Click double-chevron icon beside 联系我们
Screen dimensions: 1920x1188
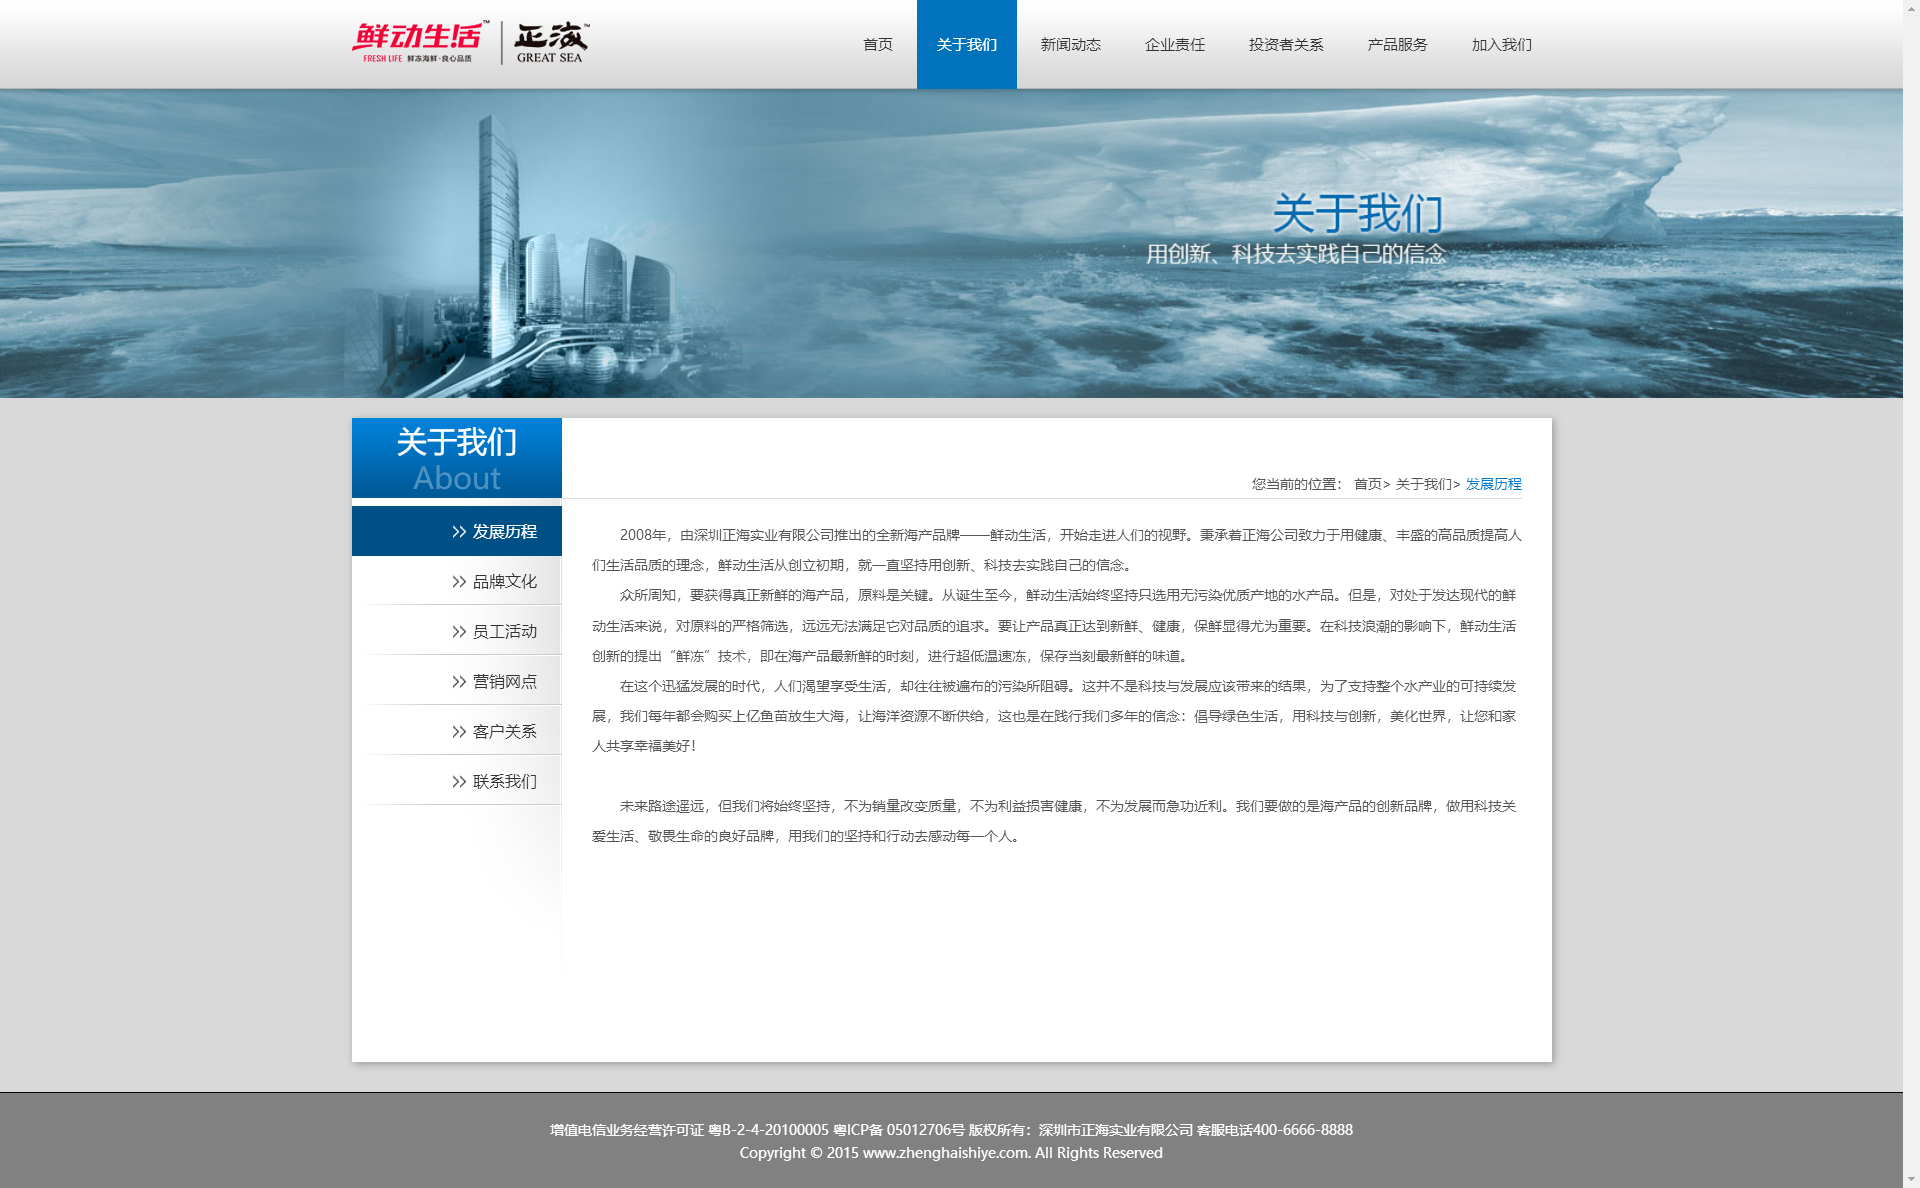click(459, 782)
